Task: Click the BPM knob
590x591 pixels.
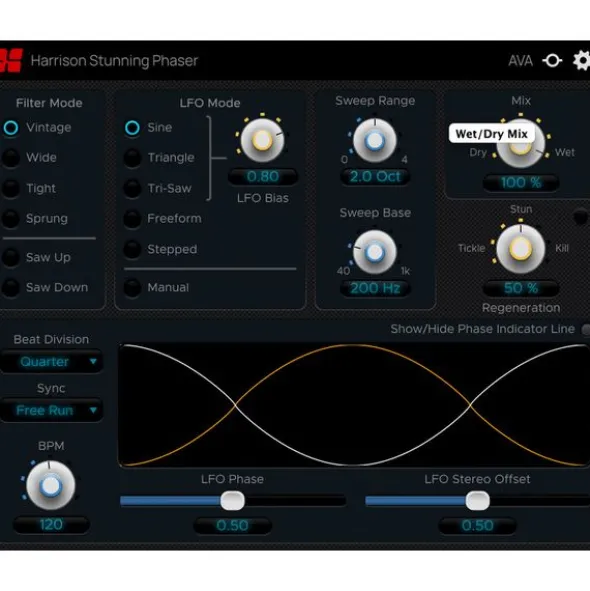Action: [51, 485]
